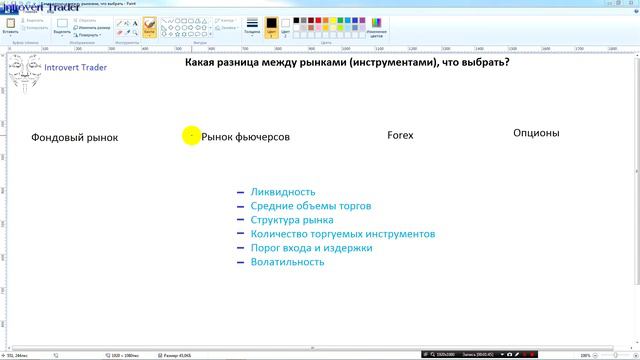
Task: Select the Eraser tool
Action: 120,32
